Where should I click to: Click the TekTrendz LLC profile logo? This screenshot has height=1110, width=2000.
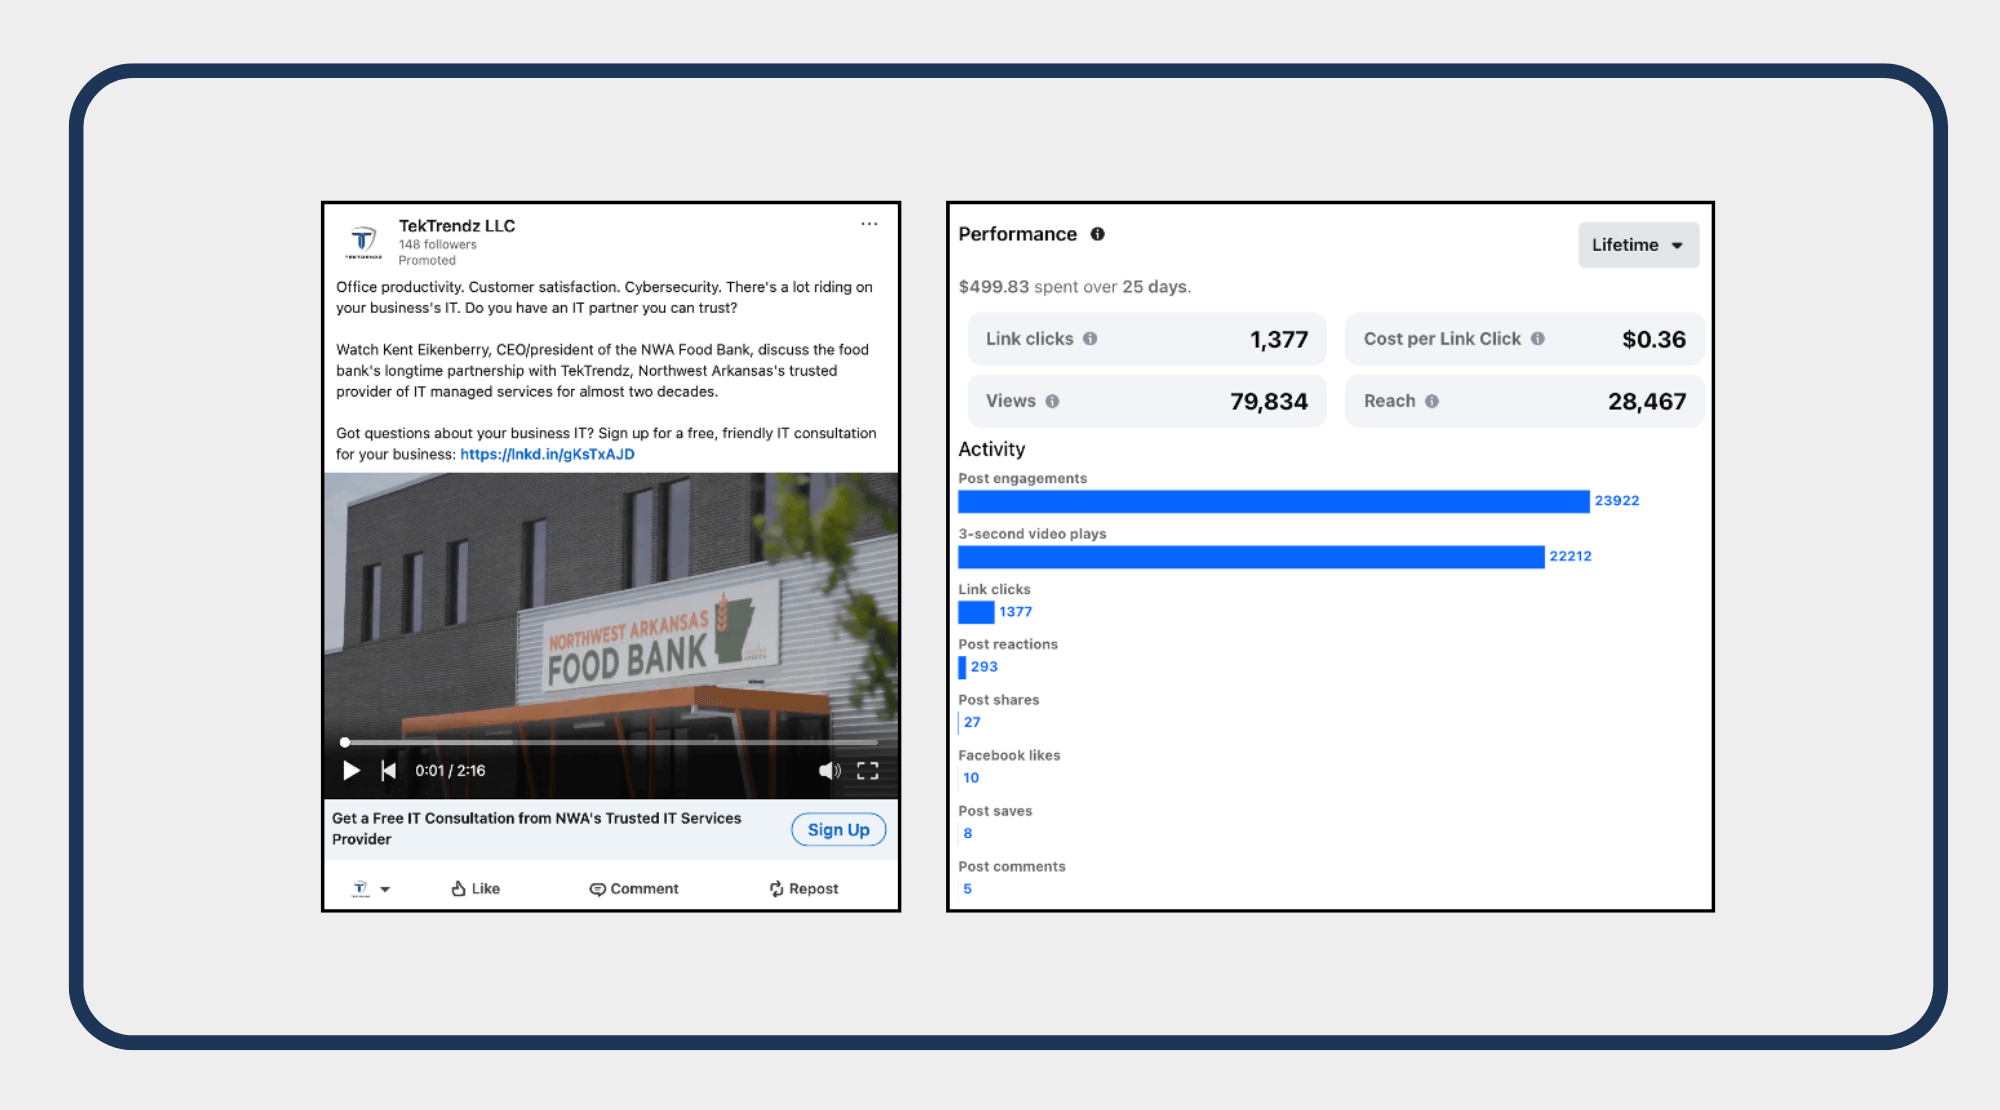pos(362,239)
